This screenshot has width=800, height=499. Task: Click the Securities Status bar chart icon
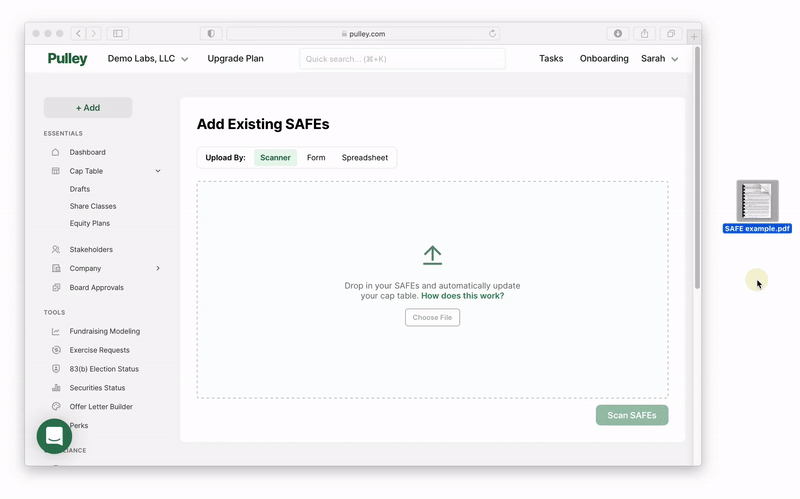56,388
